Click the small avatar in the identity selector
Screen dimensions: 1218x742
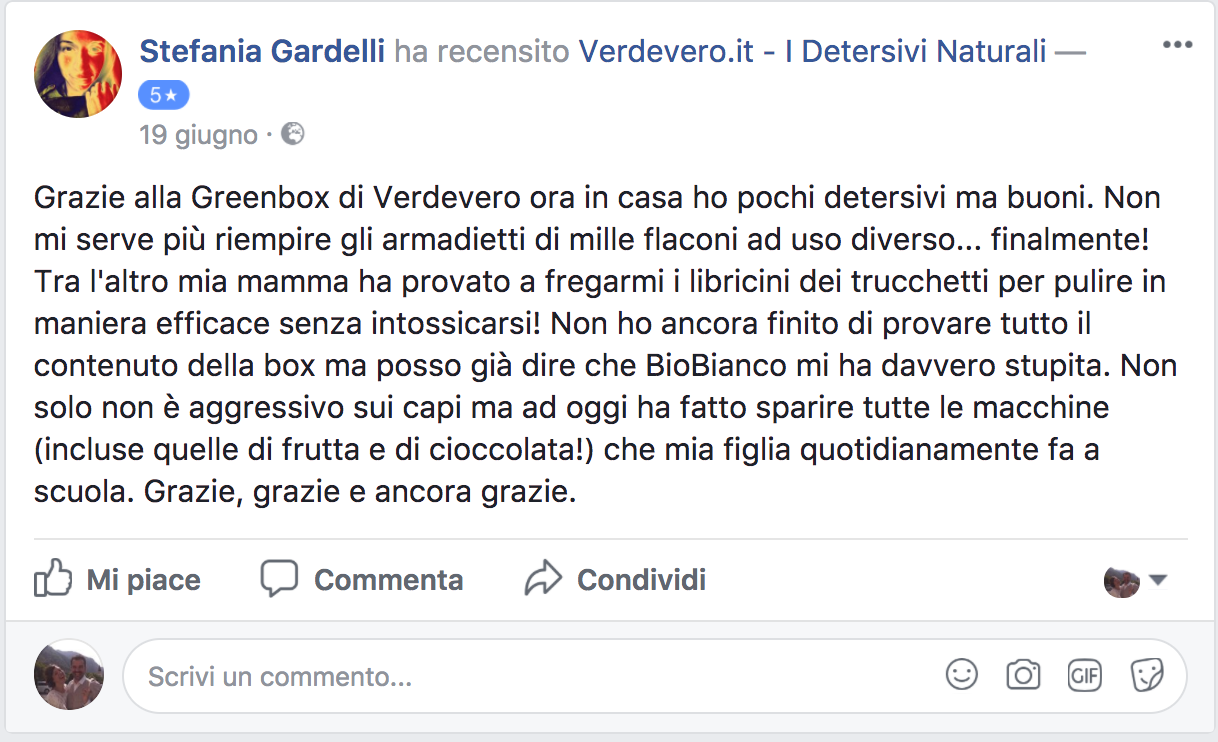(x=1122, y=580)
